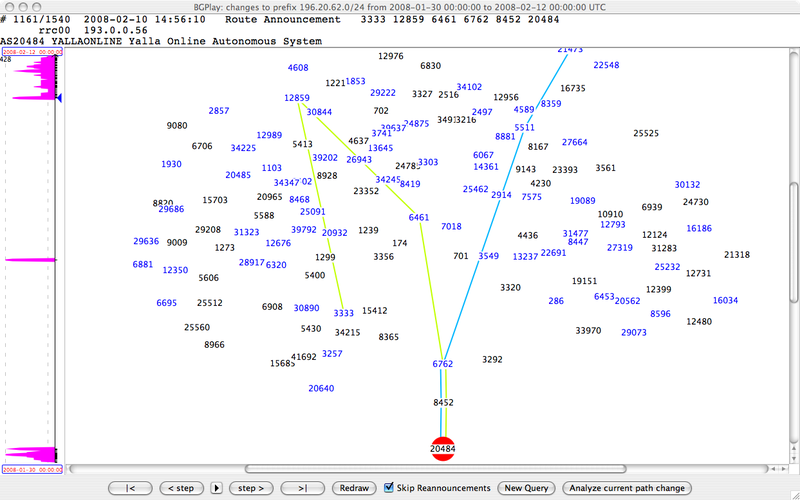Select node 6461 in the graph
Viewport: 800px width, 500px height.
pos(419,217)
